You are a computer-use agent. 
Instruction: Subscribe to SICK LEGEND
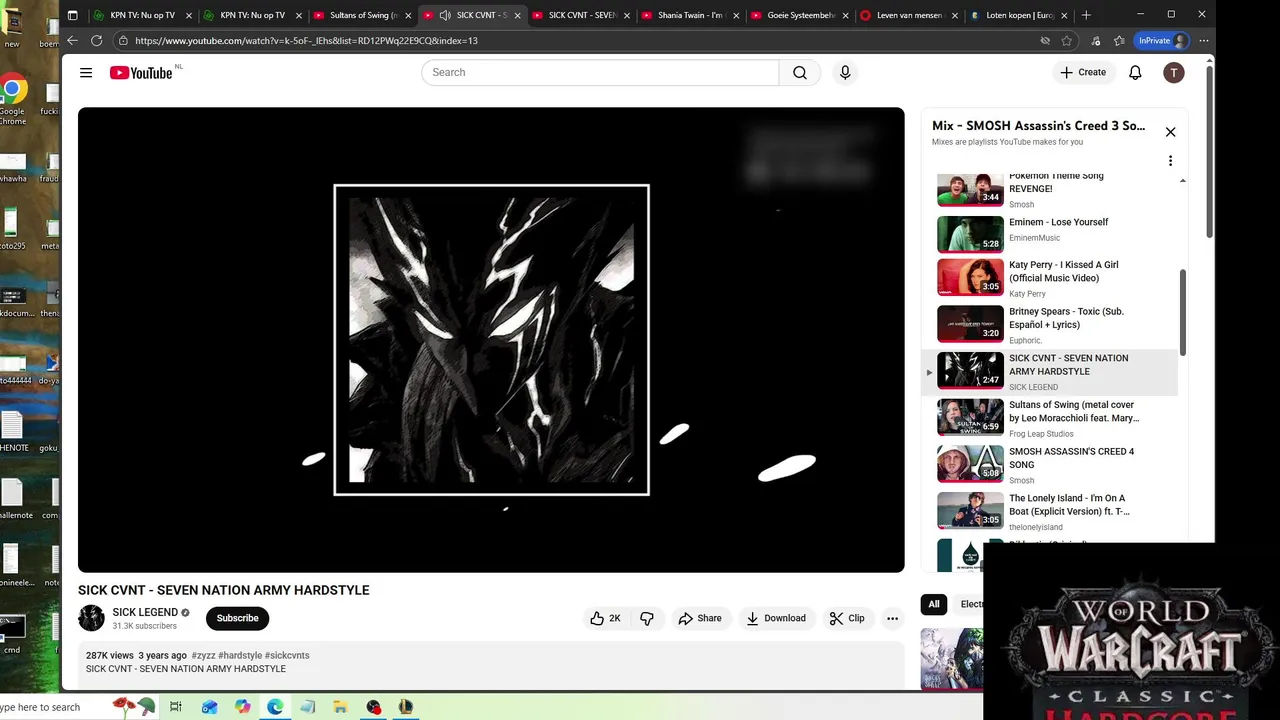tap(238, 618)
